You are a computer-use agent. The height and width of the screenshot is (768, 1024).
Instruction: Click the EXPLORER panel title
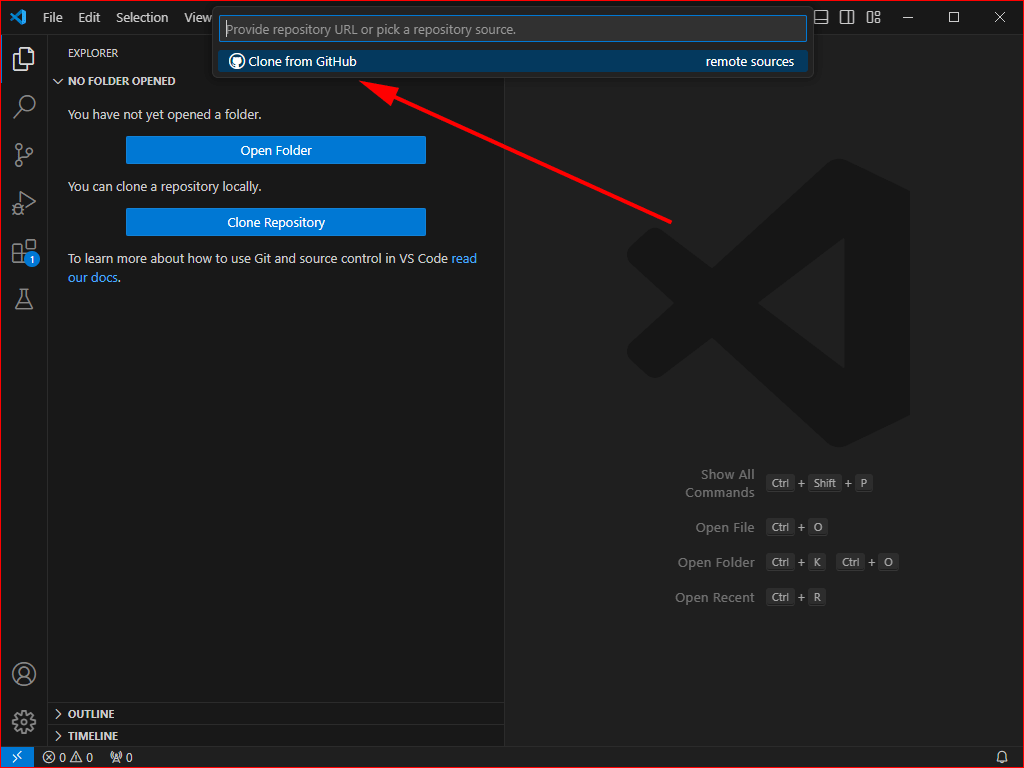point(93,53)
